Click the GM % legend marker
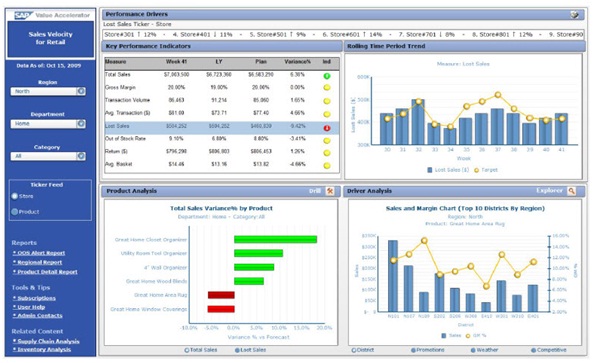Viewport: 593px width, 363px height. point(468,335)
